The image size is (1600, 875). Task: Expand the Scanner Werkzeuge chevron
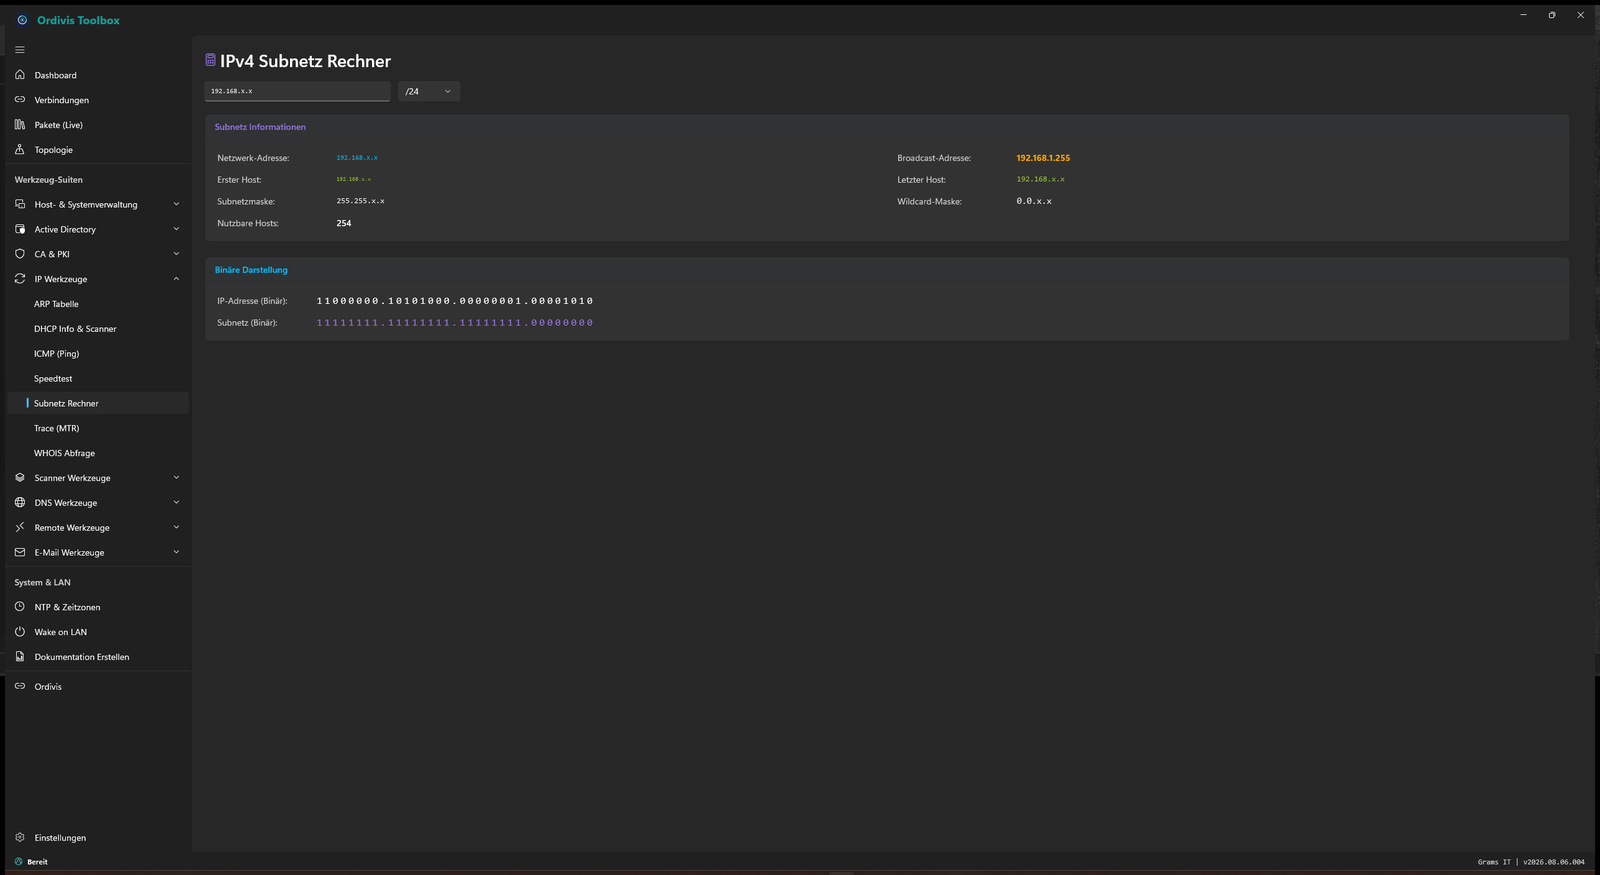click(176, 478)
